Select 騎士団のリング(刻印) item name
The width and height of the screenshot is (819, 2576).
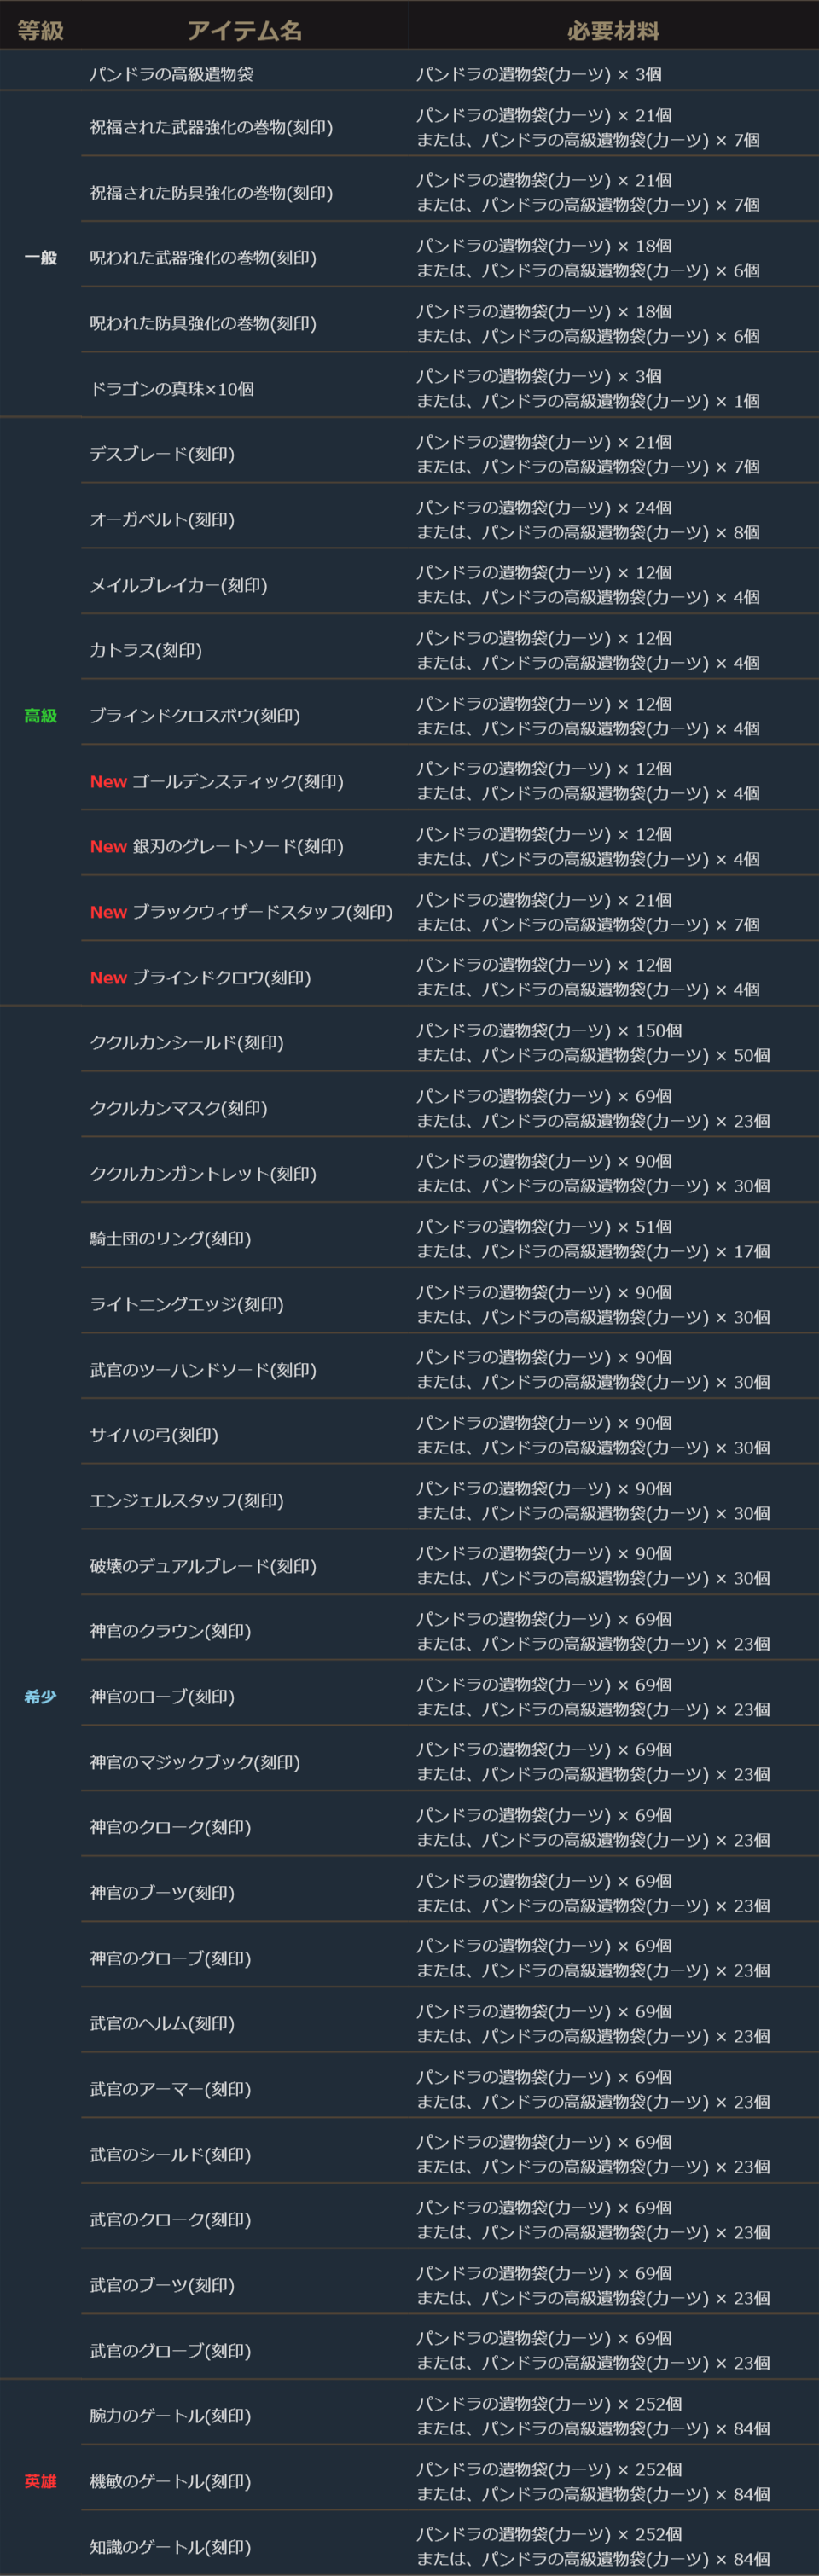point(170,1239)
